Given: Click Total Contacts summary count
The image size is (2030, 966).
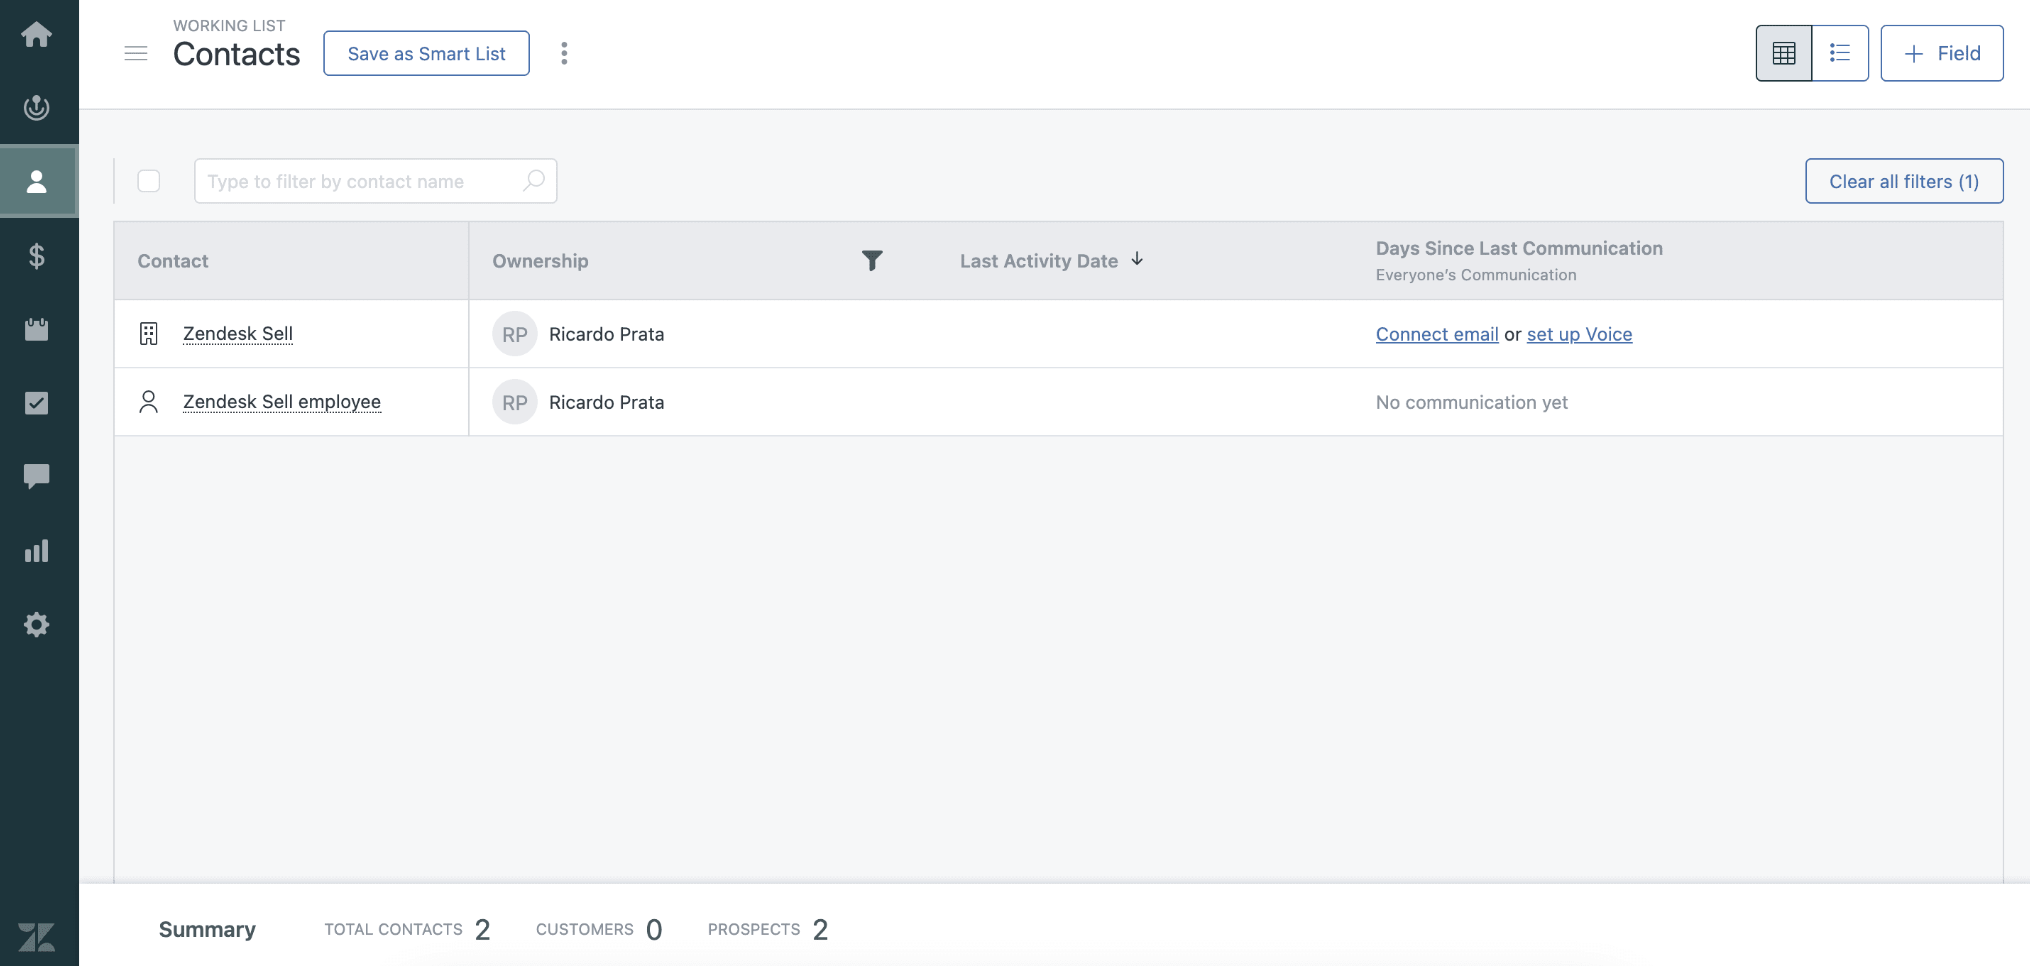Looking at the screenshot, I should 482,930.
